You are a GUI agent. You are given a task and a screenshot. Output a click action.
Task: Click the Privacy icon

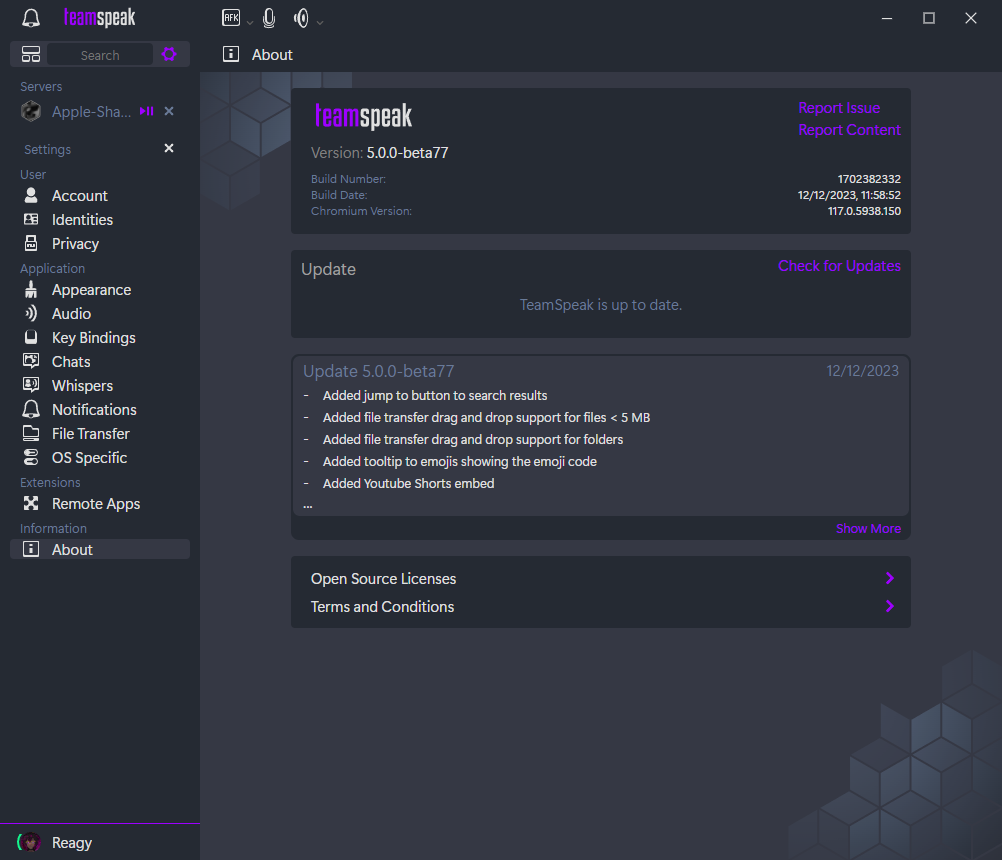tap(31, 243)
